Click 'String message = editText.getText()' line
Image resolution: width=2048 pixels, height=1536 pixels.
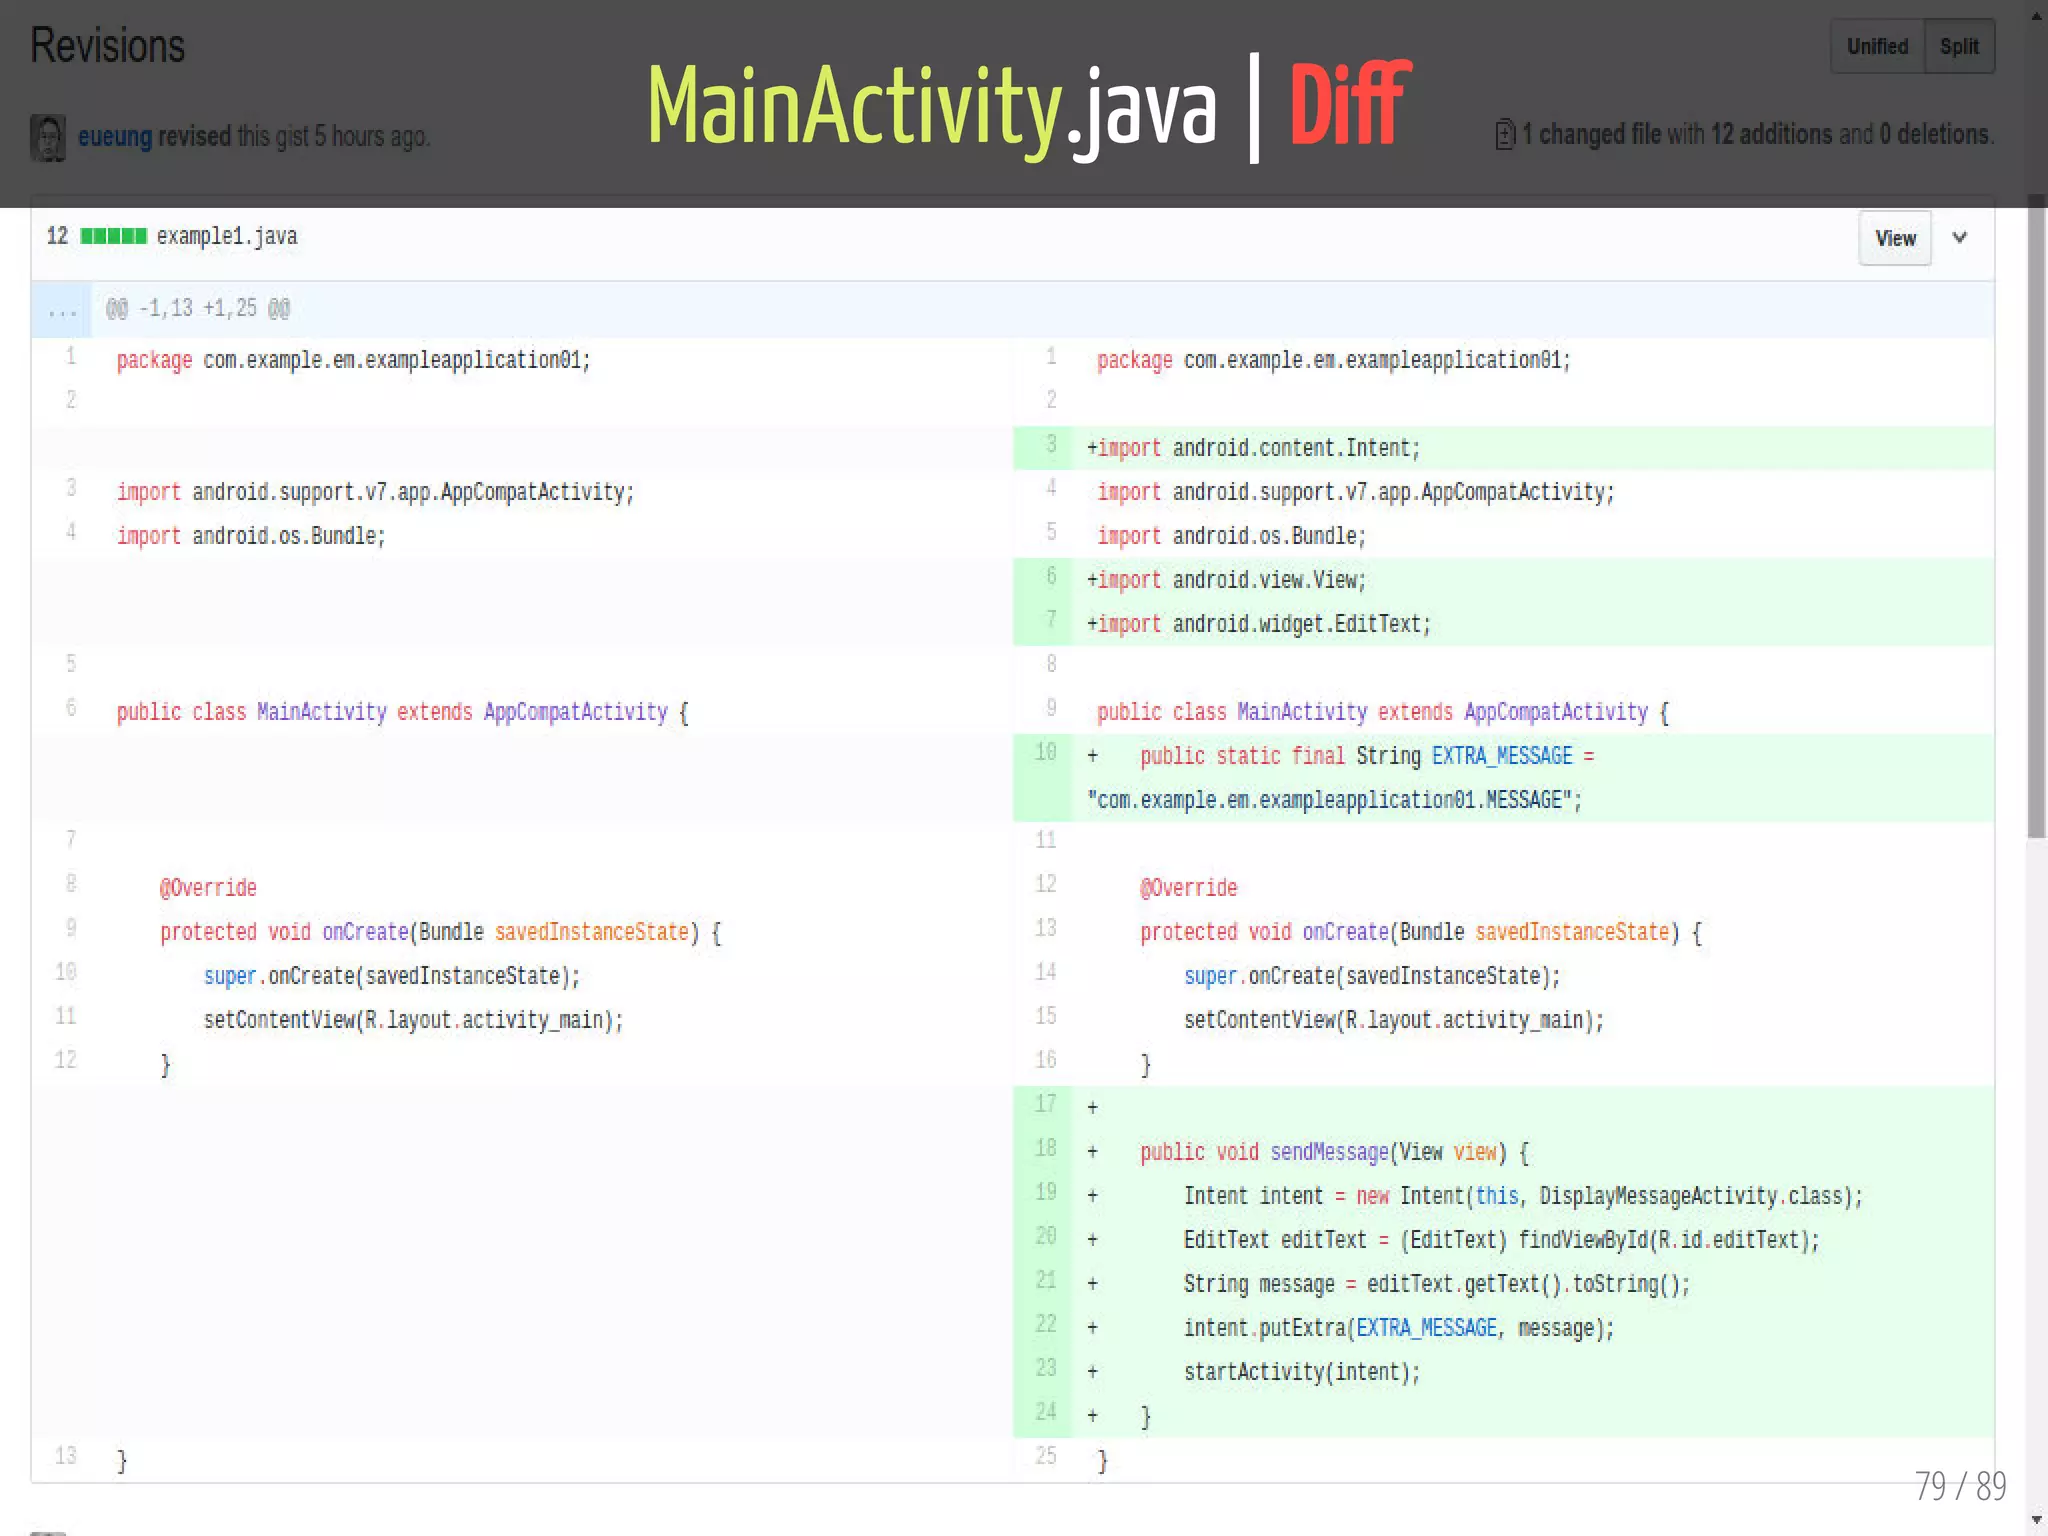pos(1504,1284)
